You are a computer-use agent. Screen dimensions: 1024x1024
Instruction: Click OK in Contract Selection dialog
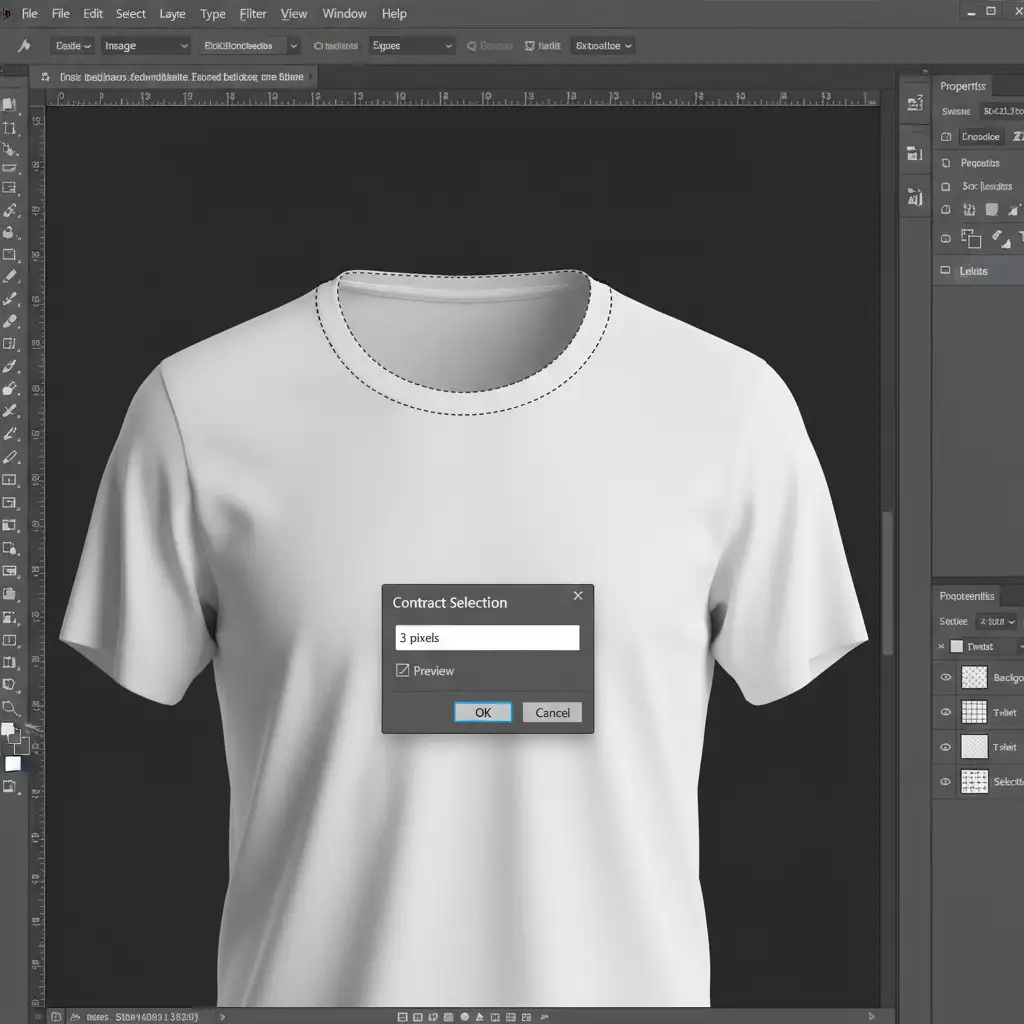click(483, 712)
